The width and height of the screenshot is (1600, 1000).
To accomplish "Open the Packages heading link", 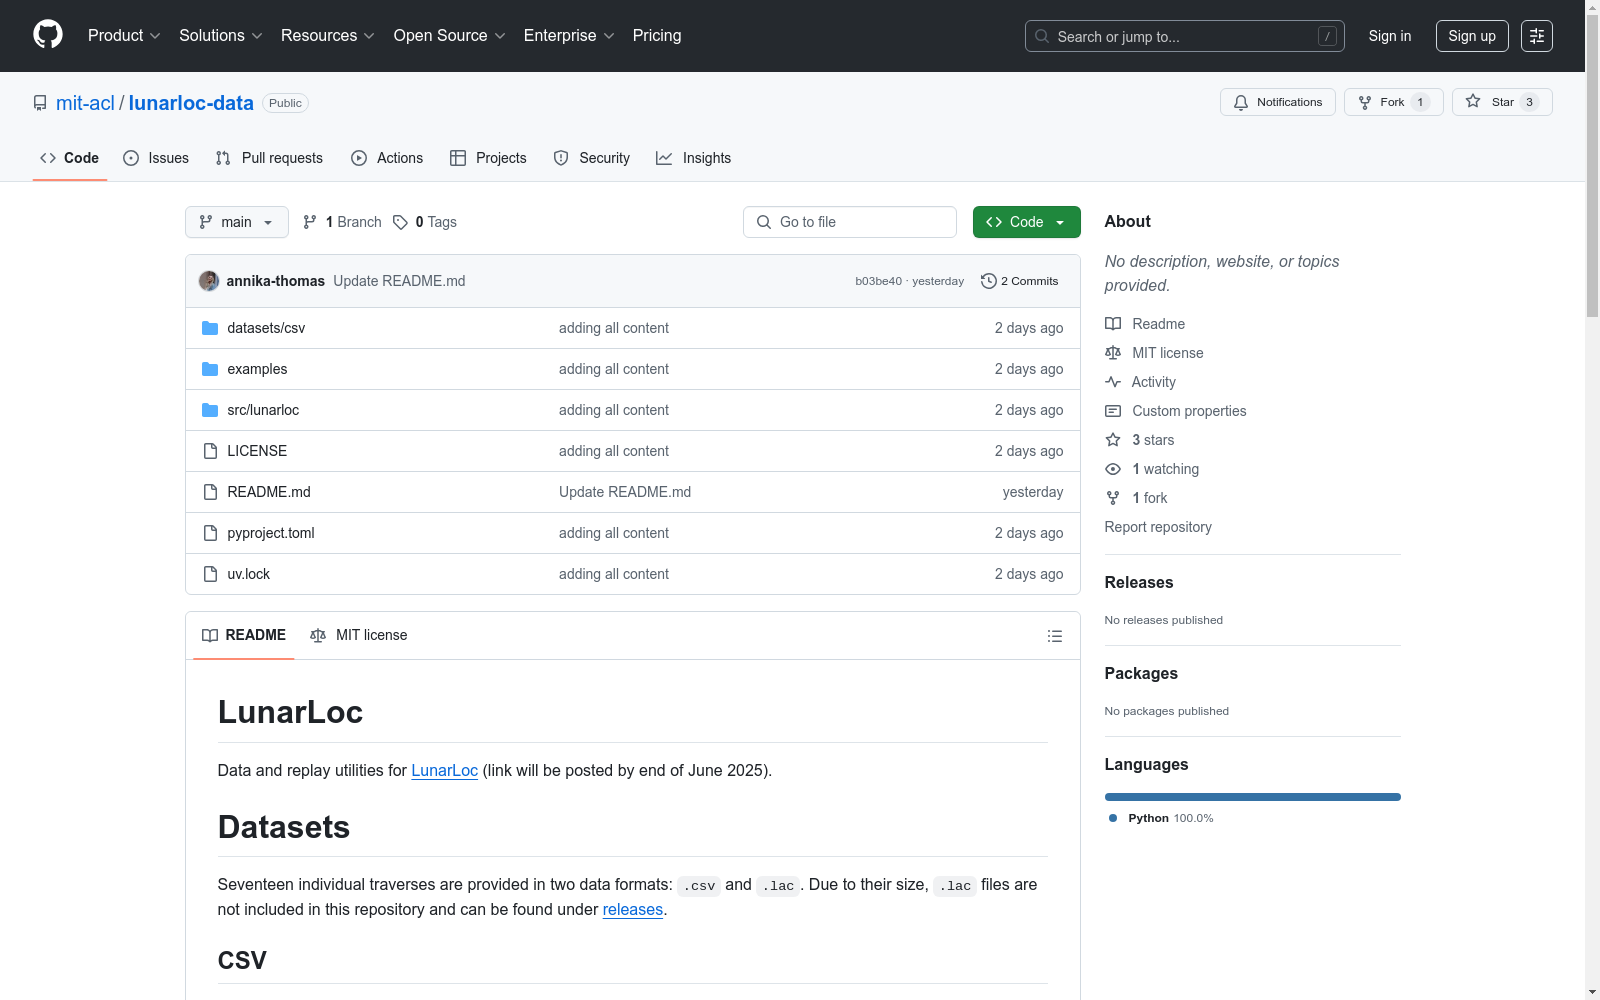I will pyautogui.click(x=1141, y=673).
